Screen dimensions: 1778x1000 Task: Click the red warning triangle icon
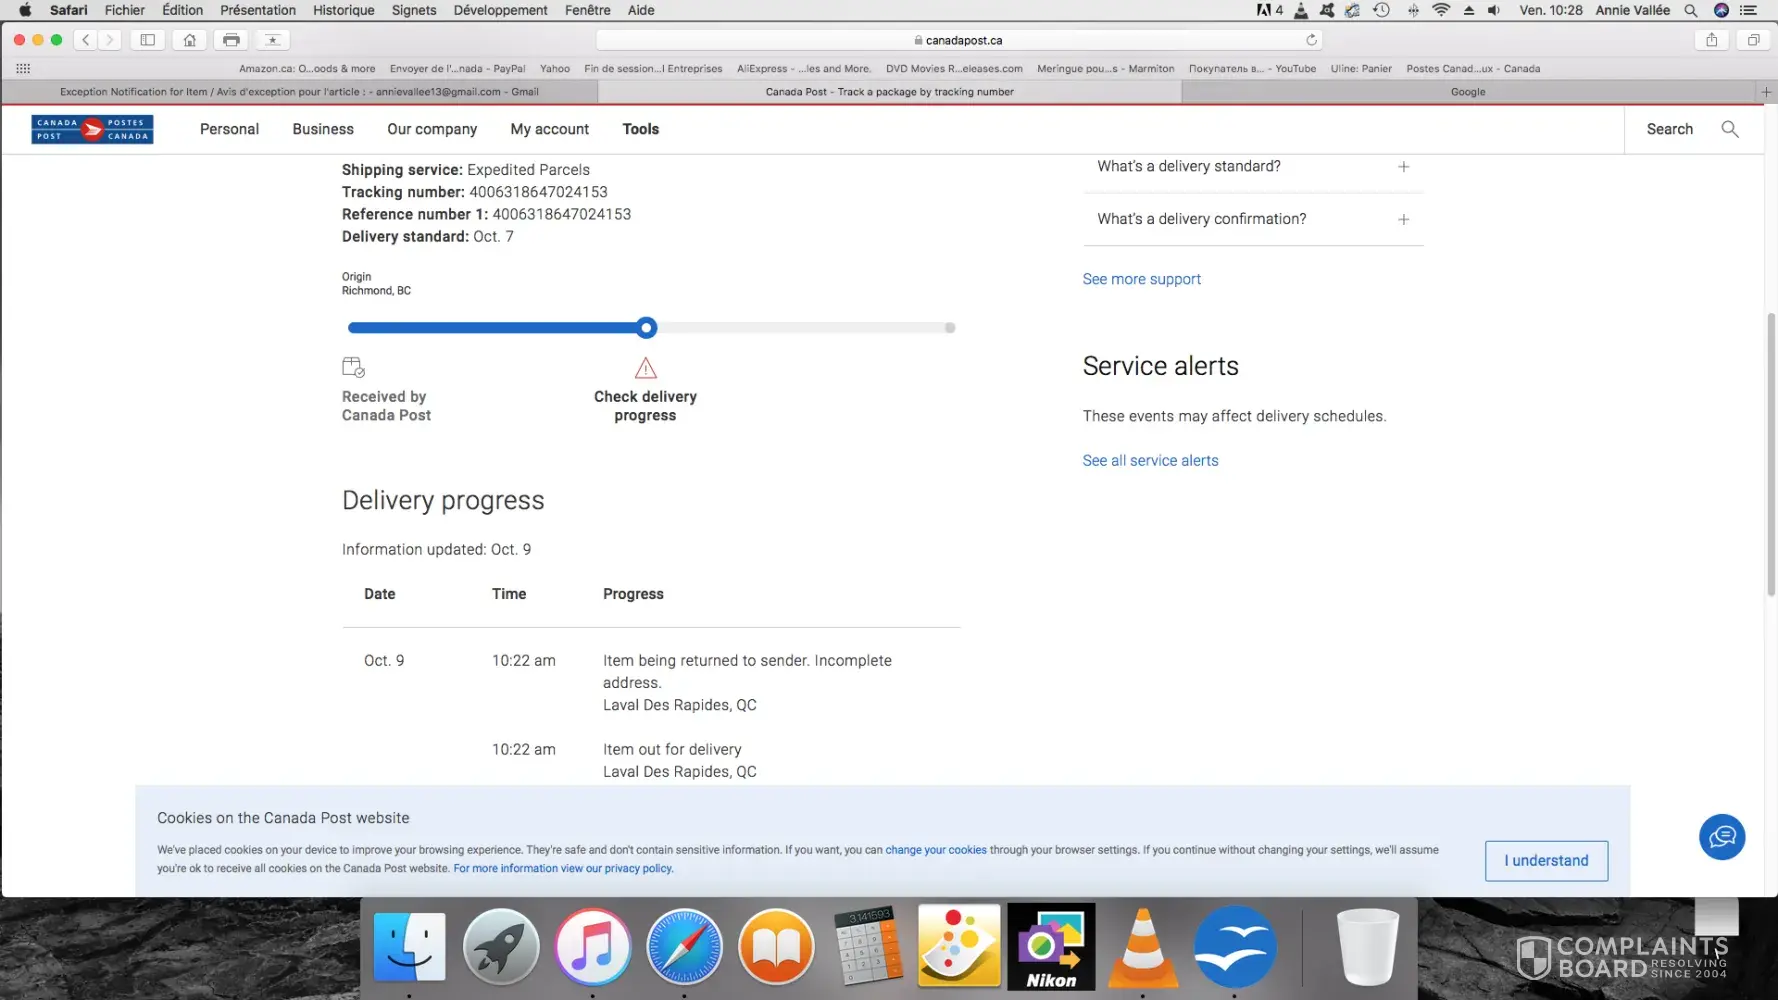tap(645, 368)
